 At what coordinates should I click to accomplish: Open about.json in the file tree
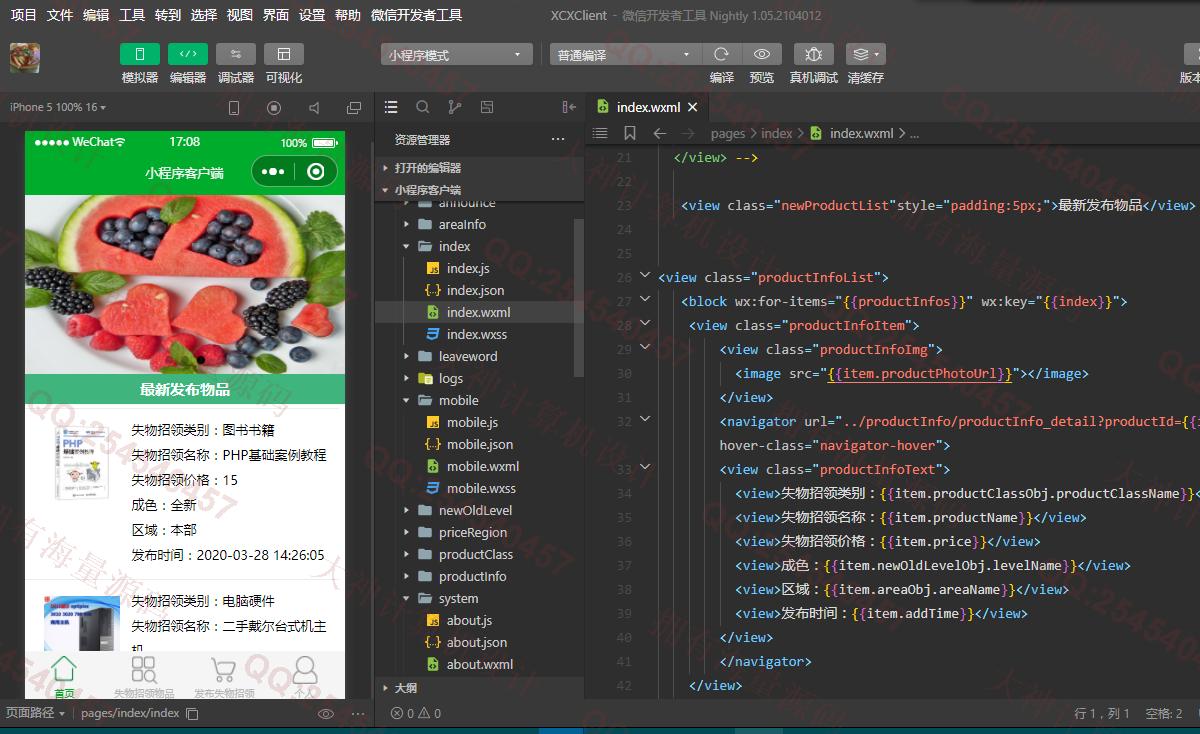tap(479, 642)
